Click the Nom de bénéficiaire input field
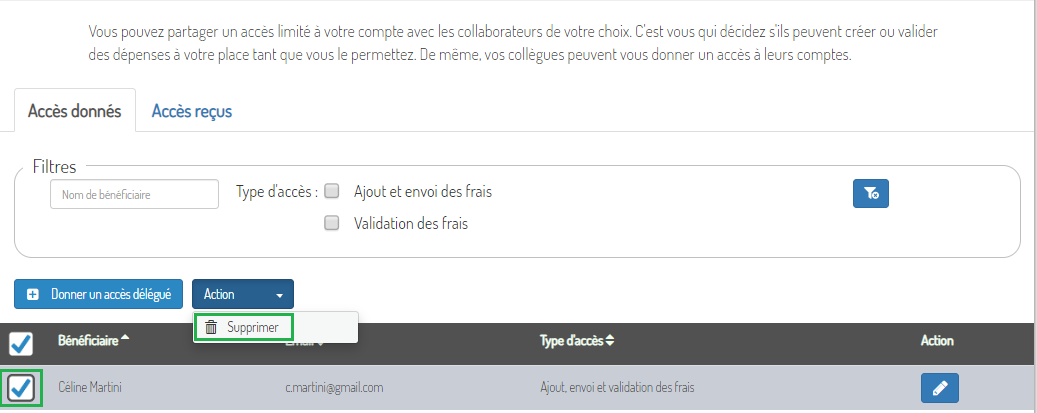This screenshot has width=1037, height=413. point(134,195)
